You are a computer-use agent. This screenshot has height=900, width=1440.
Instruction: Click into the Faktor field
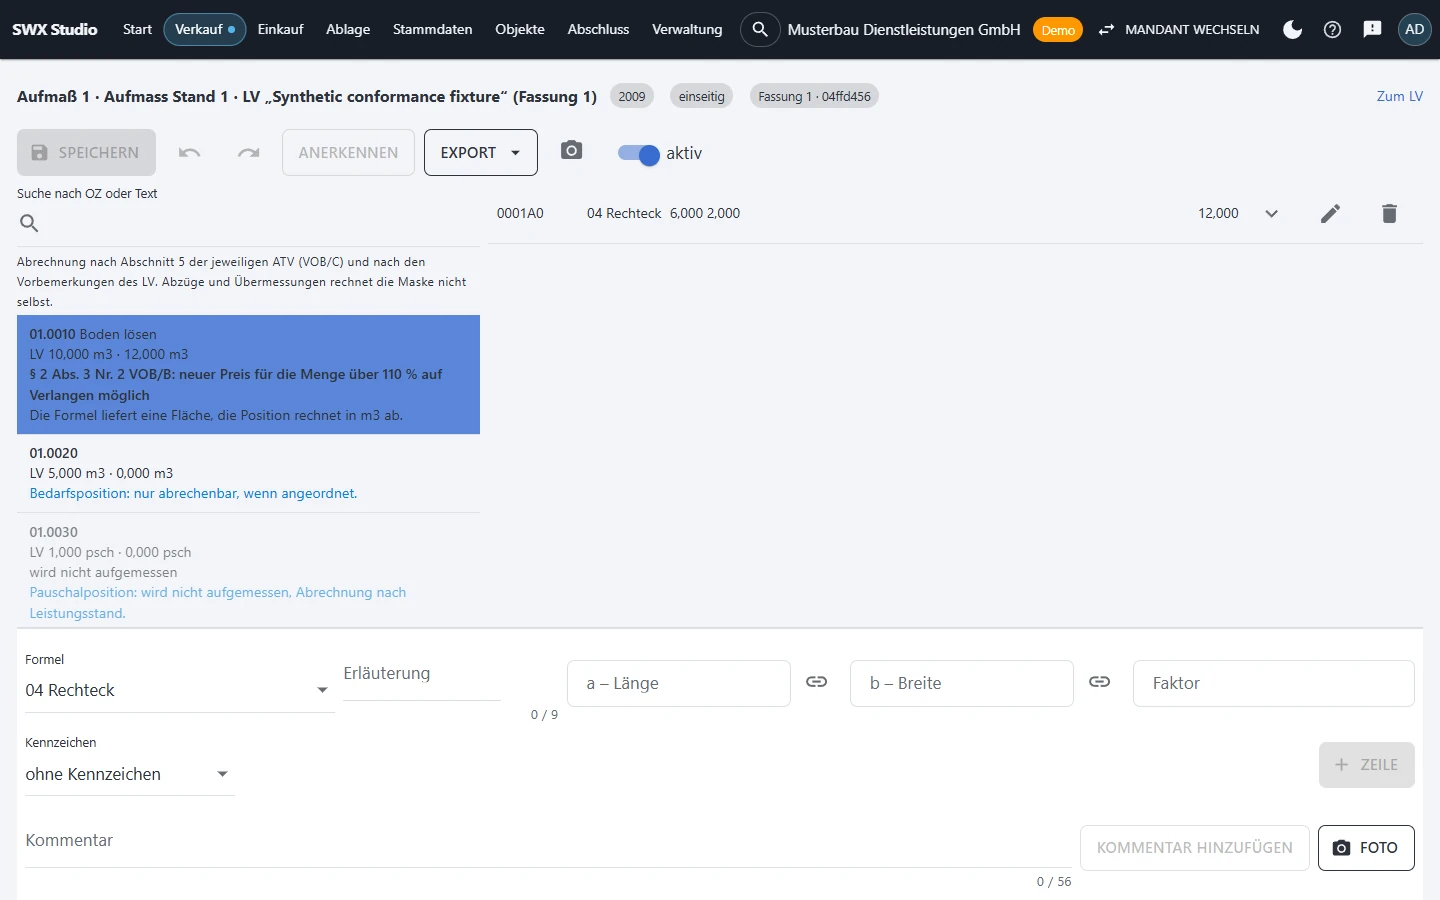tap(1274, 683)
